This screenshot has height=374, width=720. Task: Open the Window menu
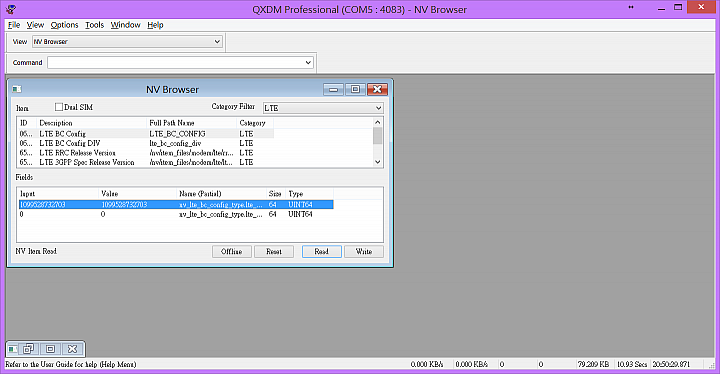[x=125, y=25]
